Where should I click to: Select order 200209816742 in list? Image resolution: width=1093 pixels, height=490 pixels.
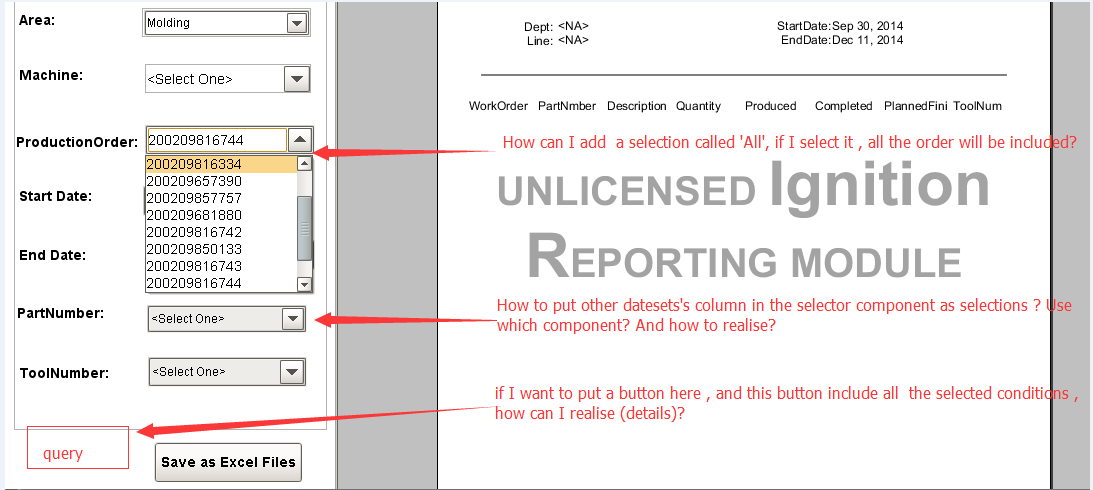pos(221,232)
